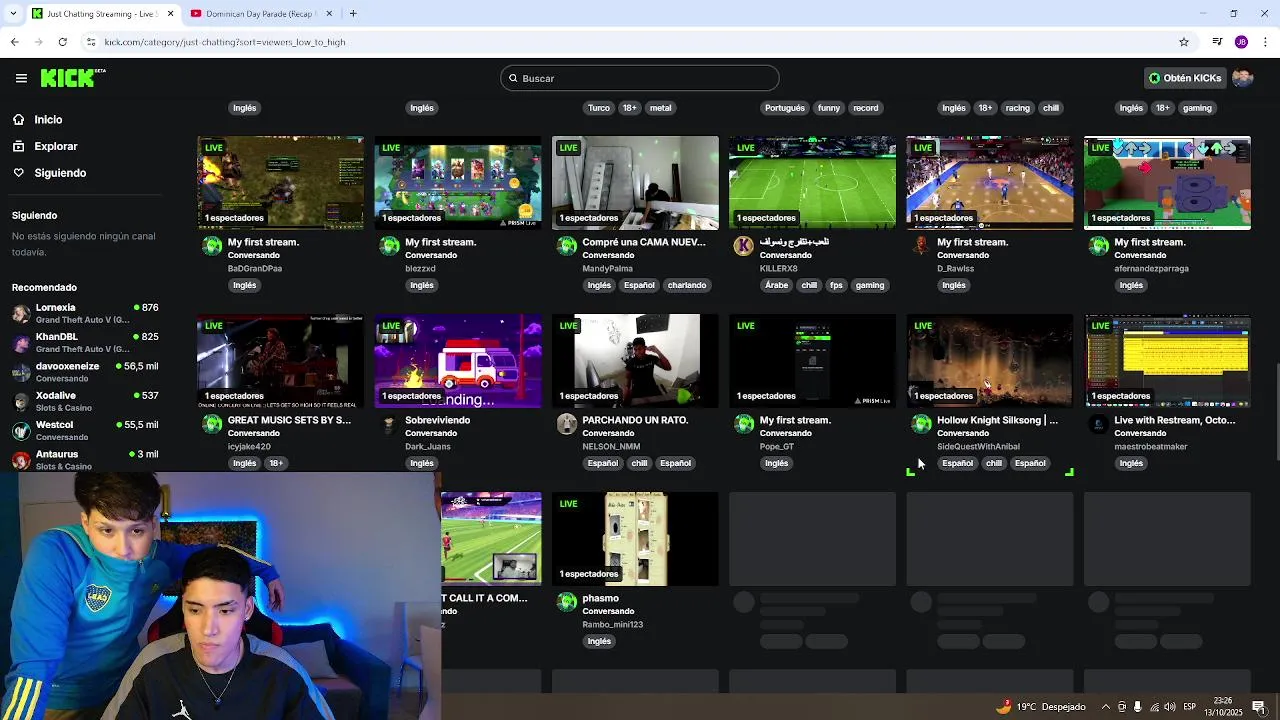Screen dimensions: 1280x720
Task: Go to Siguiendo in sidebar
Action: click(x=60, y=173)
